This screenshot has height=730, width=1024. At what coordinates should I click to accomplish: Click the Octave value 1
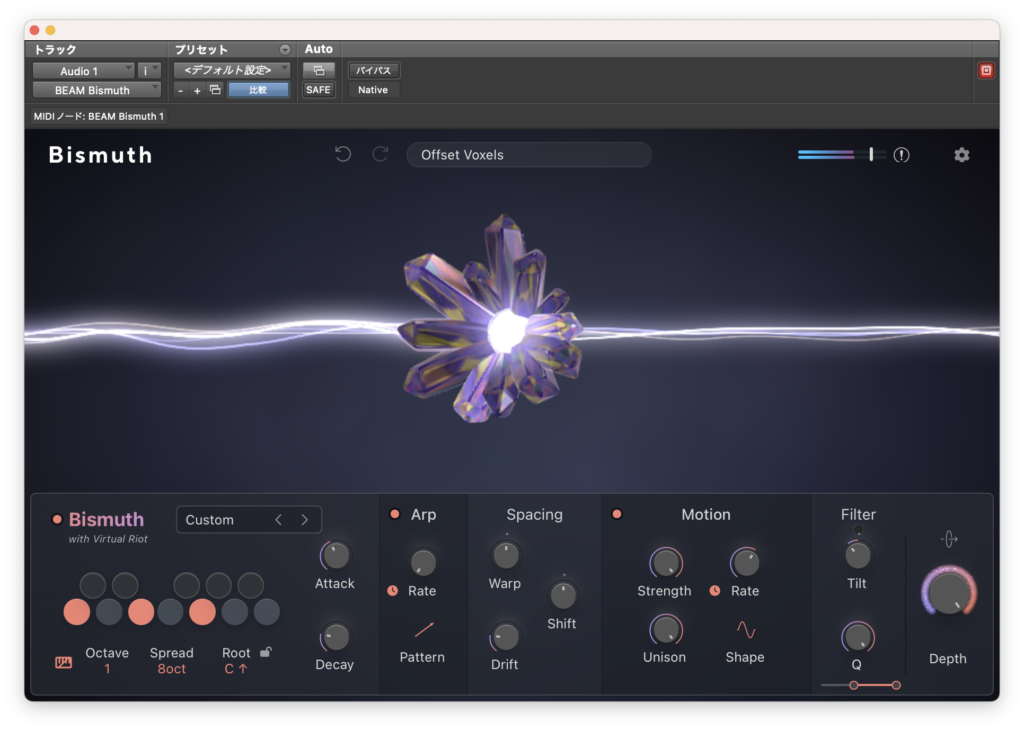(107, 669)
